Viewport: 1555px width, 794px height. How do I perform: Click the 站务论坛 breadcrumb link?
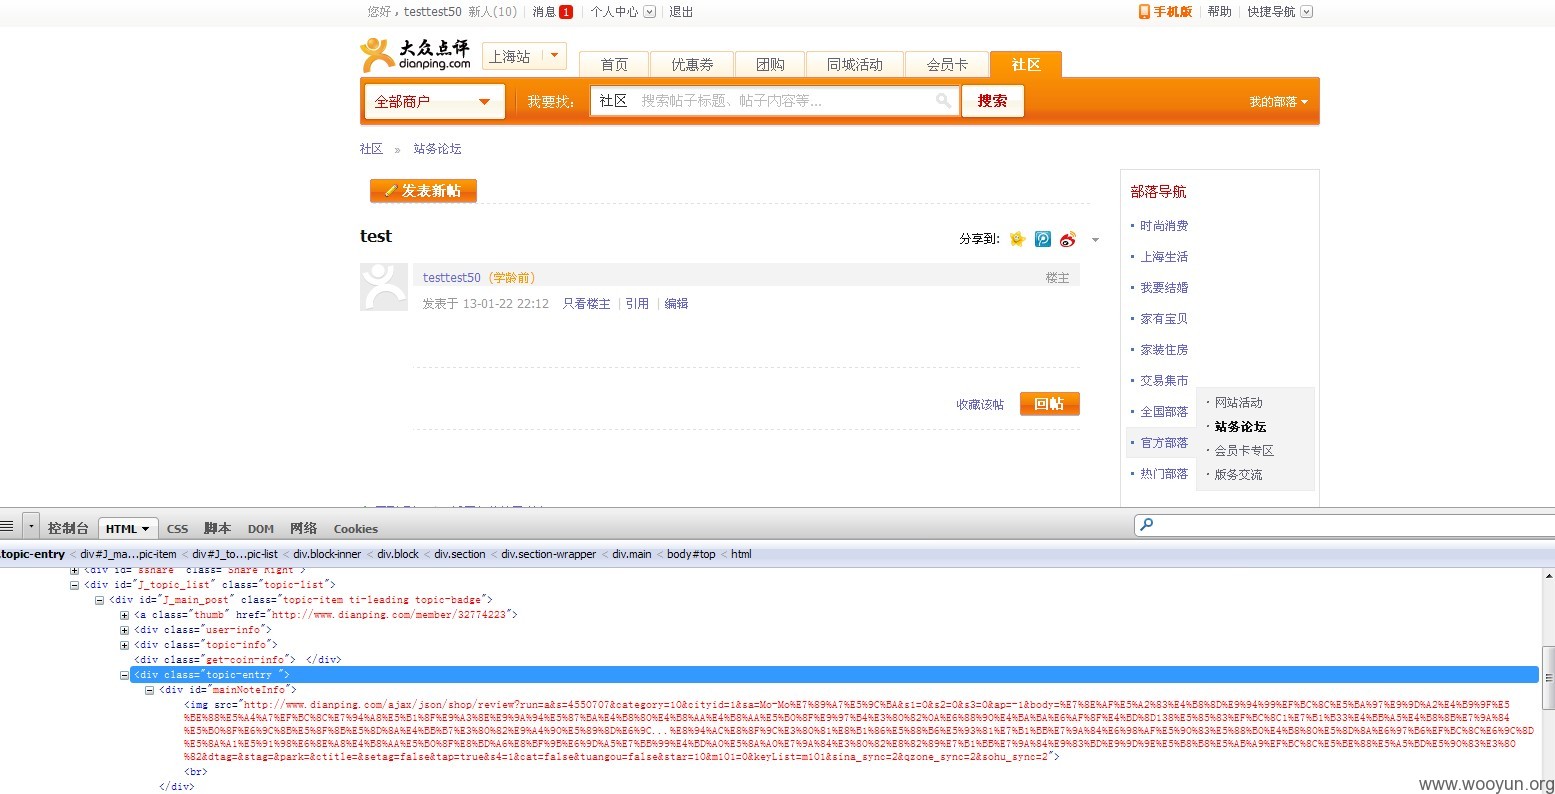437,149
